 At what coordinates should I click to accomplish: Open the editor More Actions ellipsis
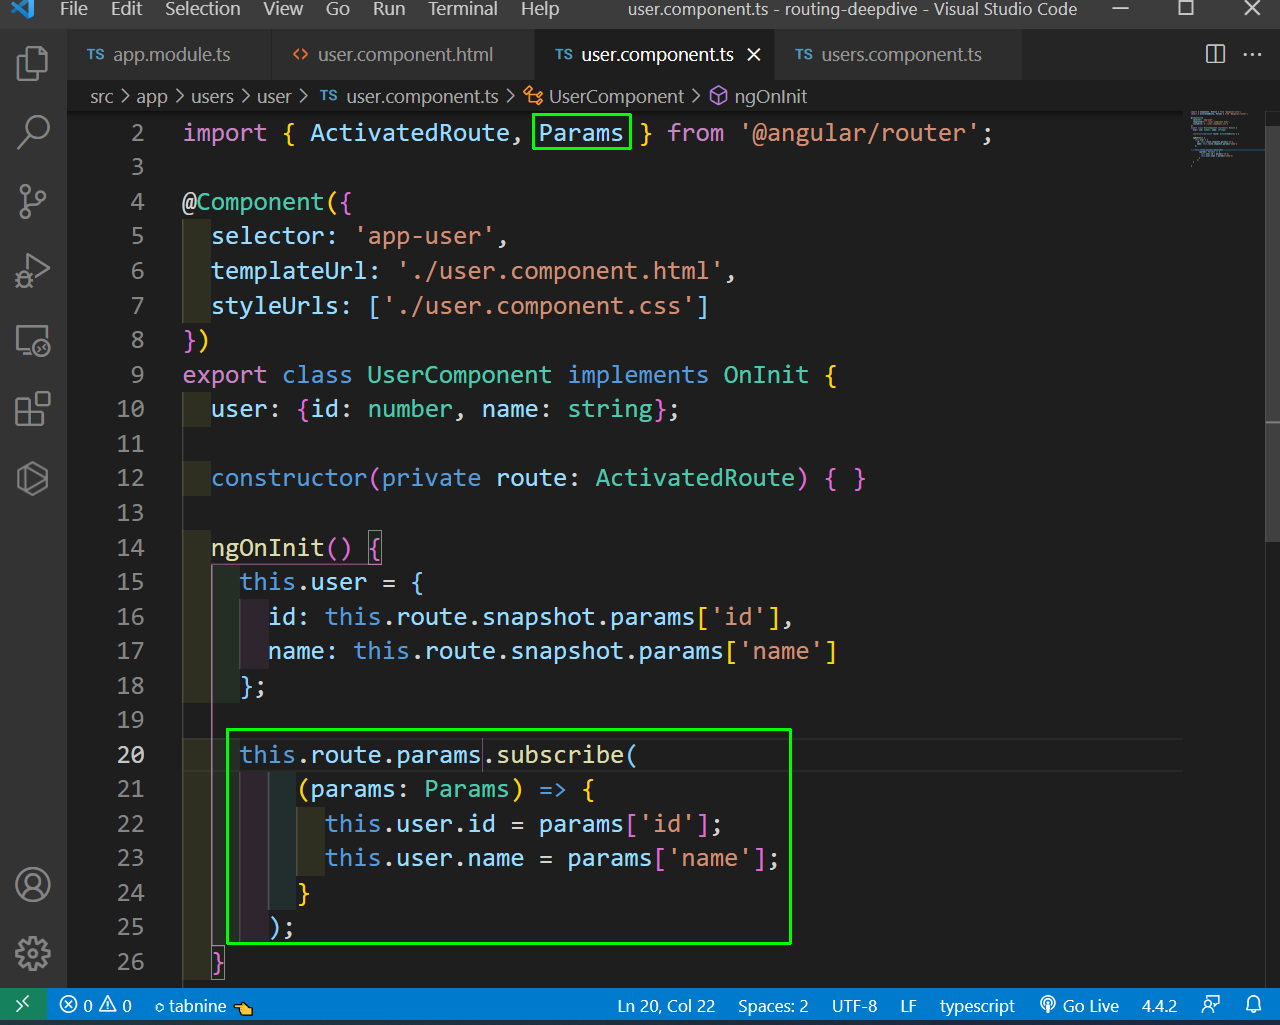[1252, 54]
